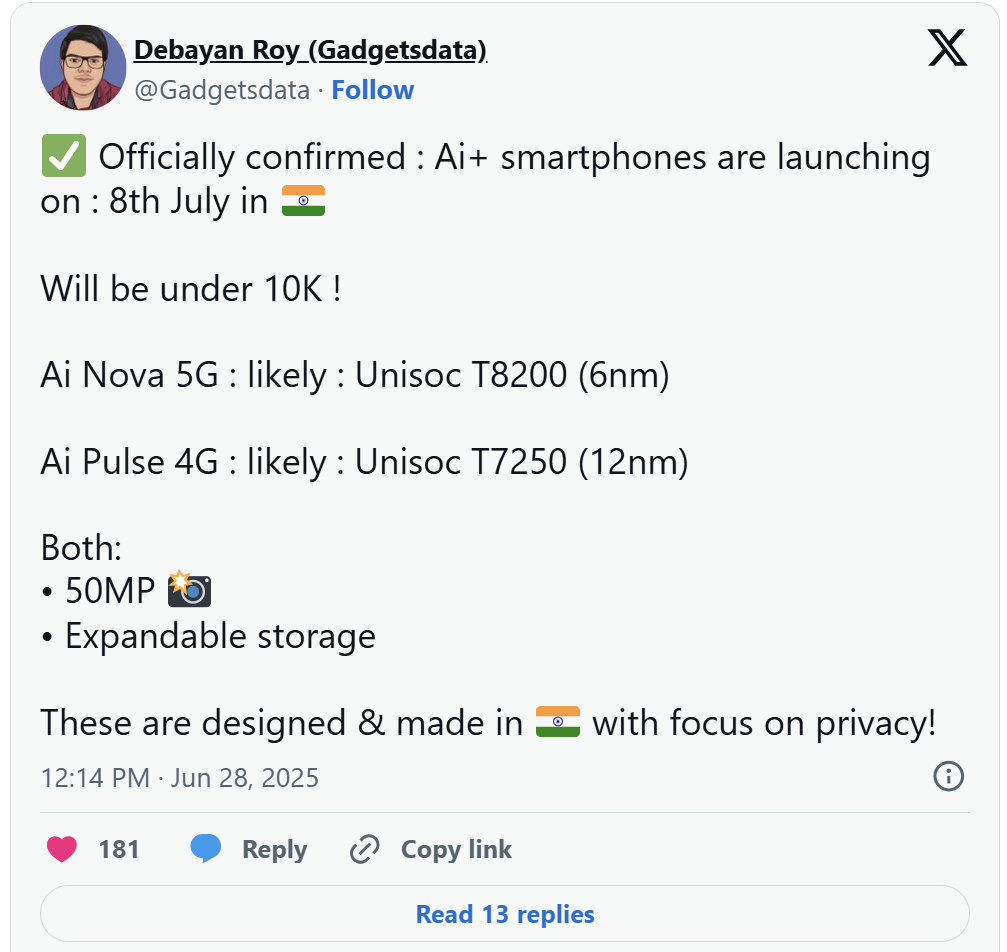Open Debayan Roy (Gadgetsdata) profile name link
This screenshot has width=1007, height=952.
(x=310, y=50)
